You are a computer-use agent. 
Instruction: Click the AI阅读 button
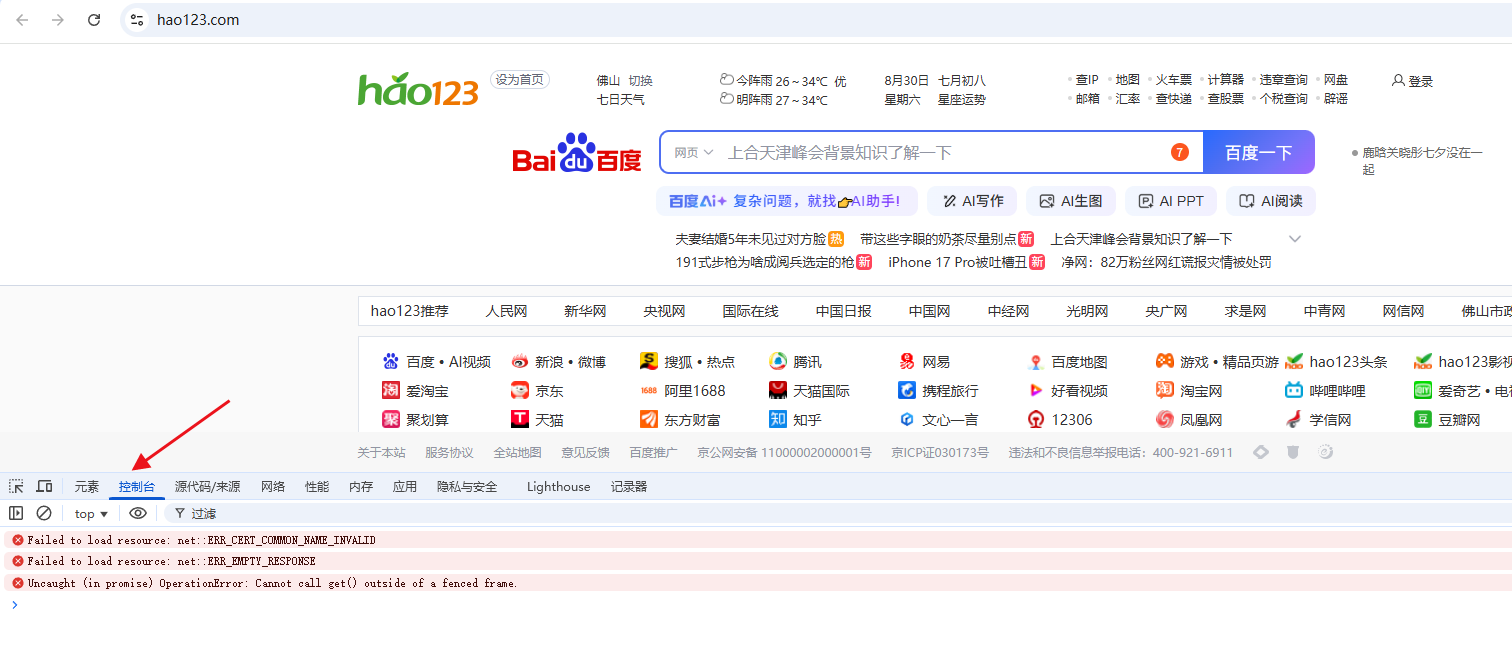[1271, 201]
